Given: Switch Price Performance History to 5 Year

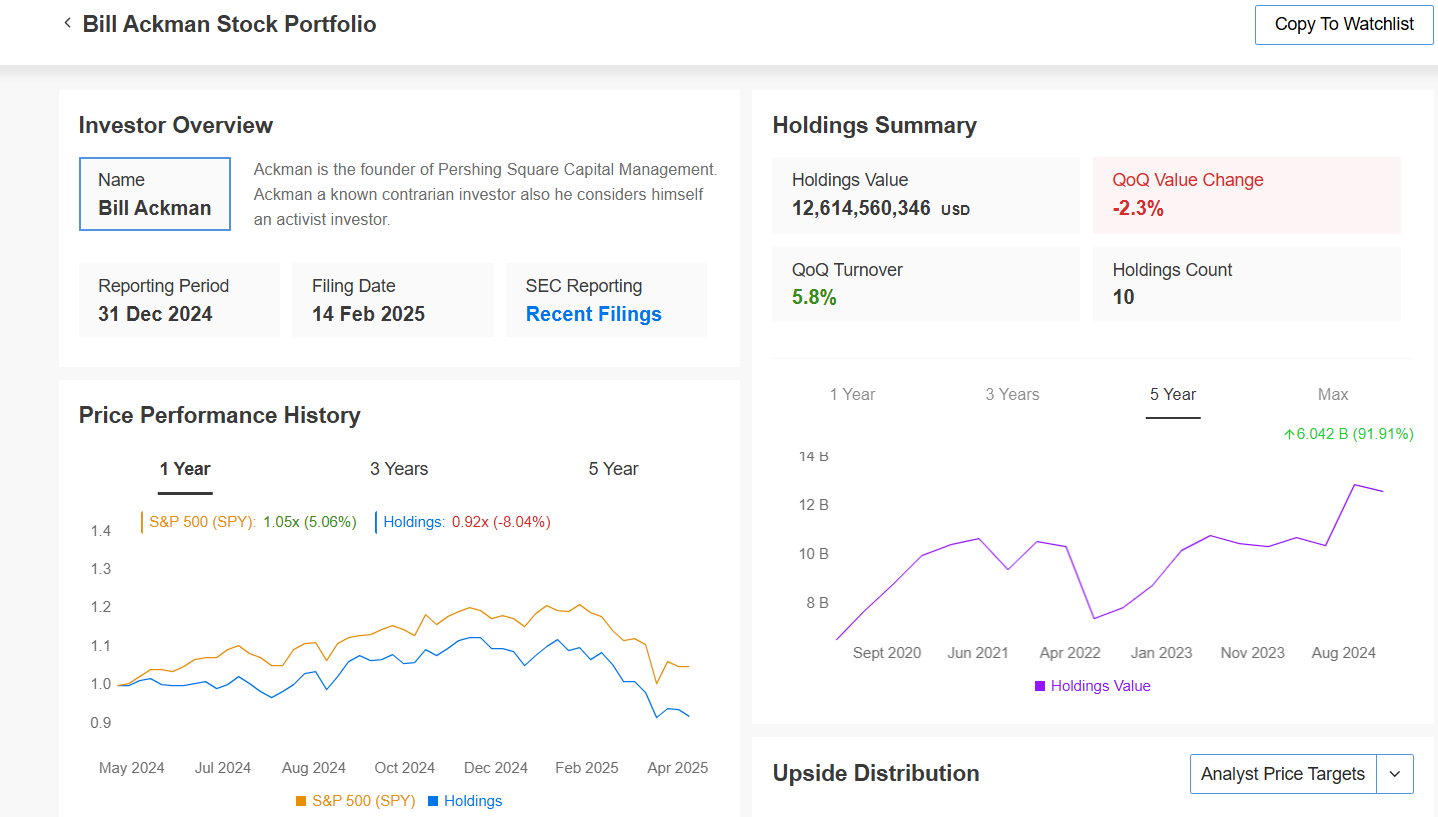Looking at the screenshot, I should pos(613,469).
